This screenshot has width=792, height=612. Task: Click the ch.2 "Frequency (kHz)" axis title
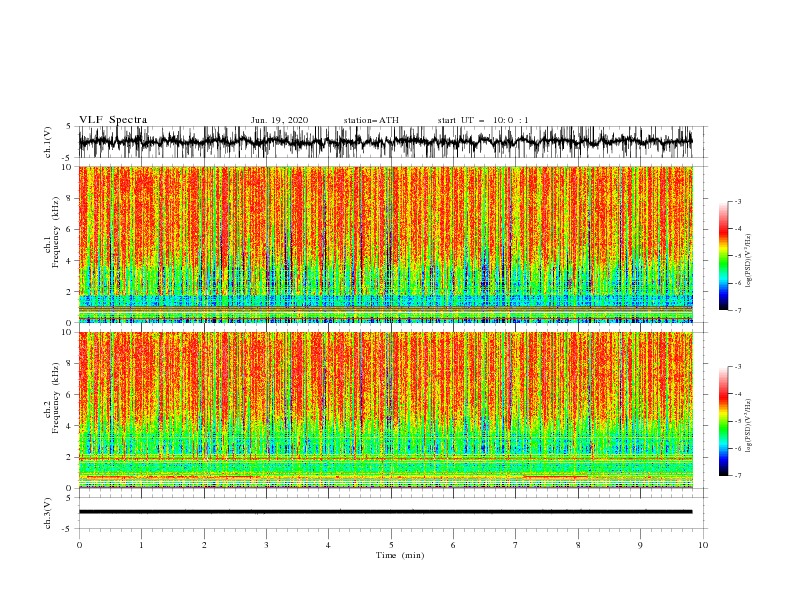pyautogui.click(x=56, y=398)
